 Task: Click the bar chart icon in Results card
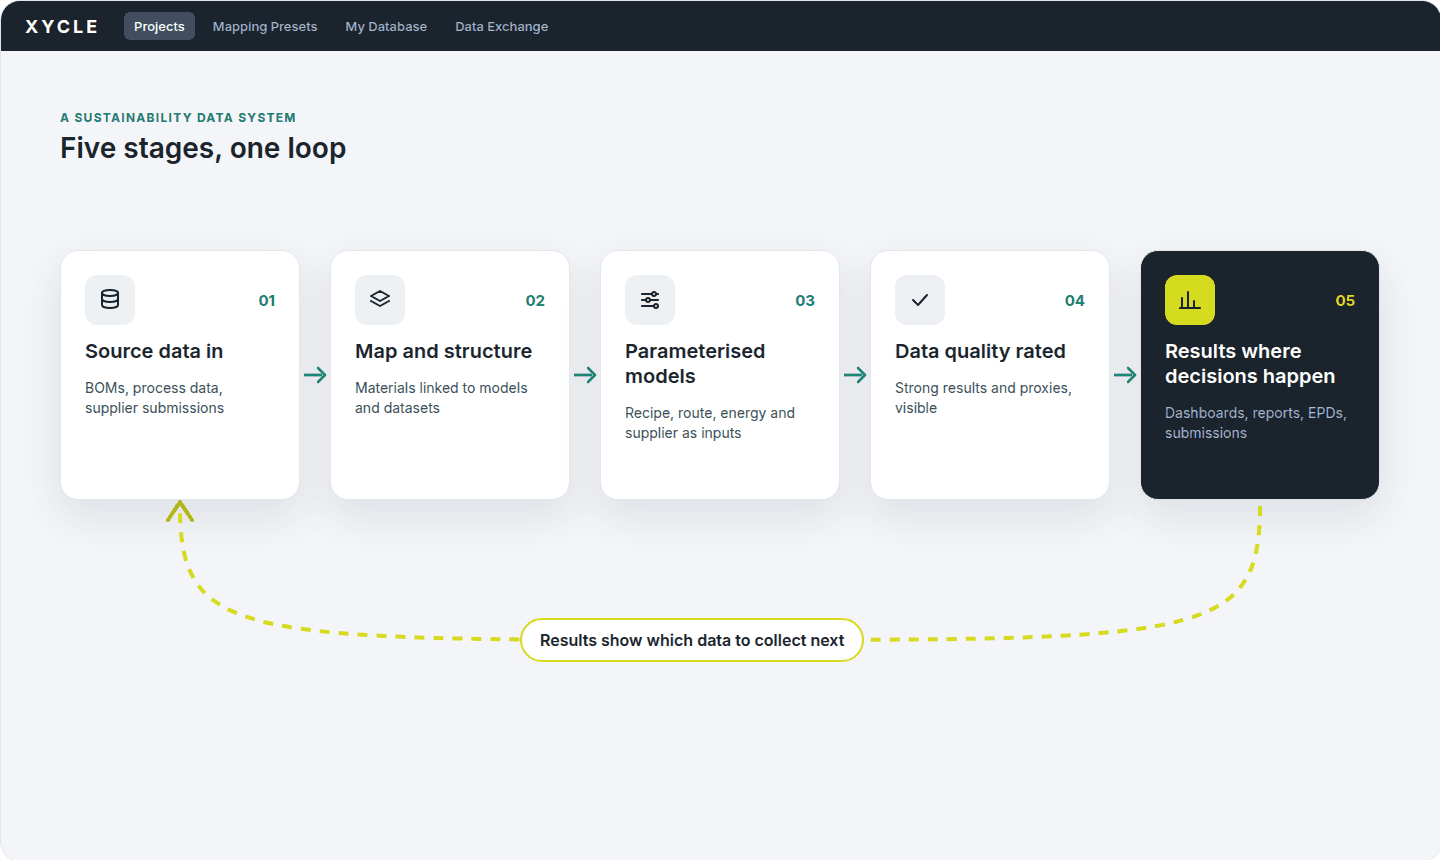click(1190, 300)
